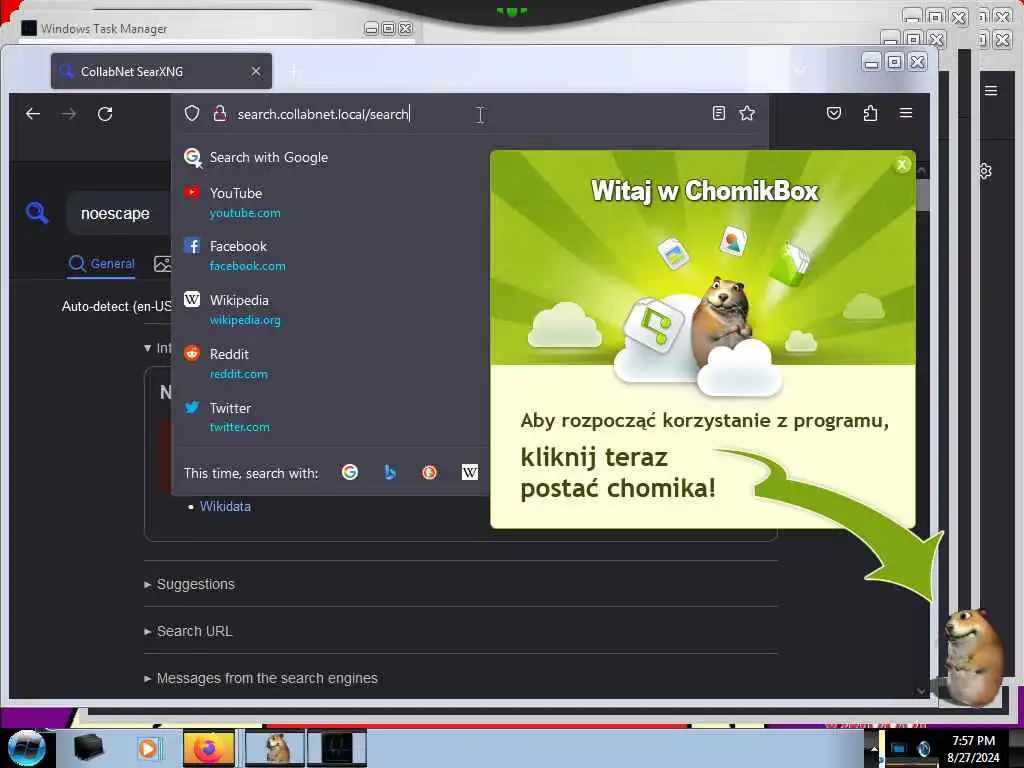This screenshot has width=1024, height=768.
Task: Open a new browser tab
Action: tap(294, 71)
